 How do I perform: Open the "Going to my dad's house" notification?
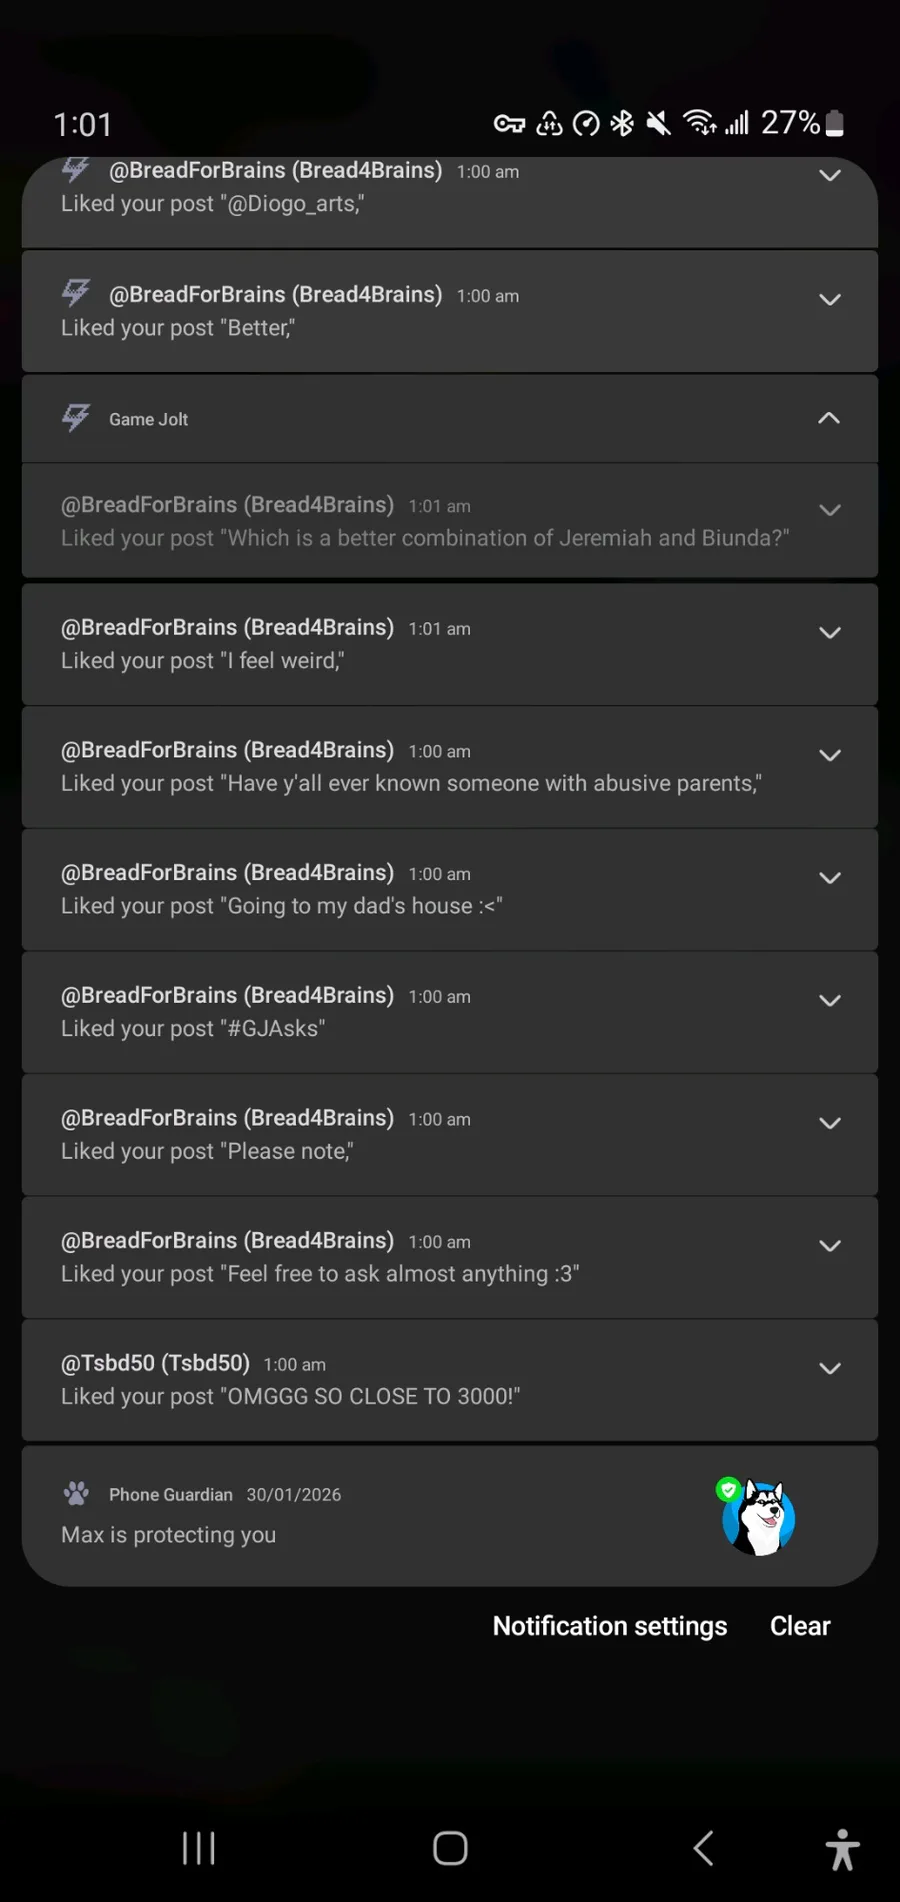coord(400,890)
